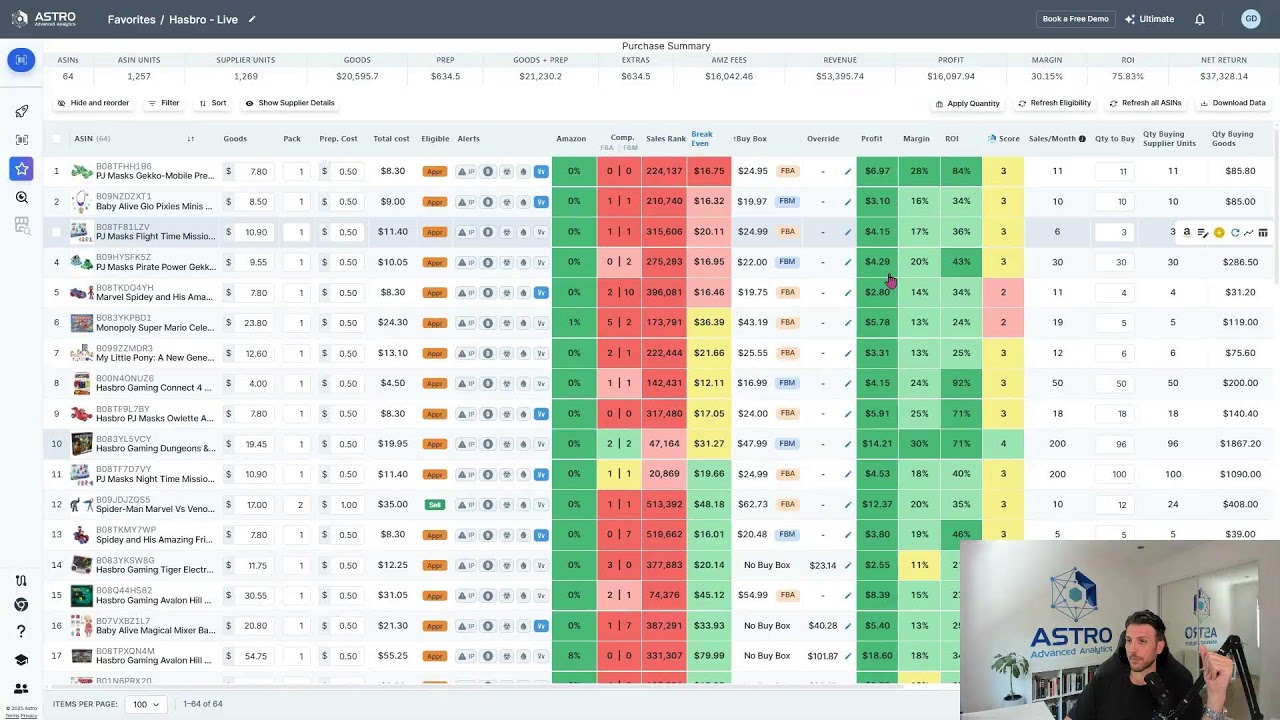Screen dimensions: 1280x720
Task: Toggle the select-all checkbox in table header
Action: point(56,139)
